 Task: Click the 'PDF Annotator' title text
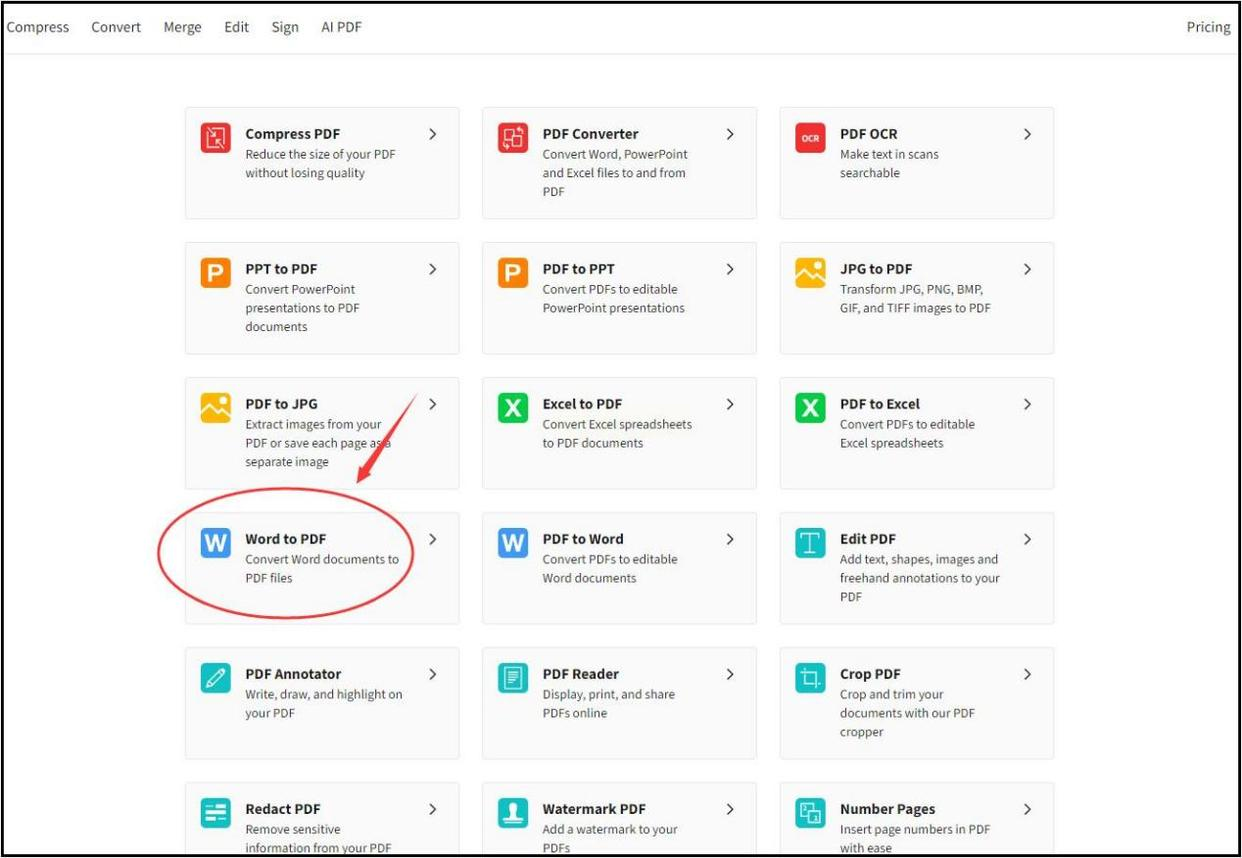[293, 674]
